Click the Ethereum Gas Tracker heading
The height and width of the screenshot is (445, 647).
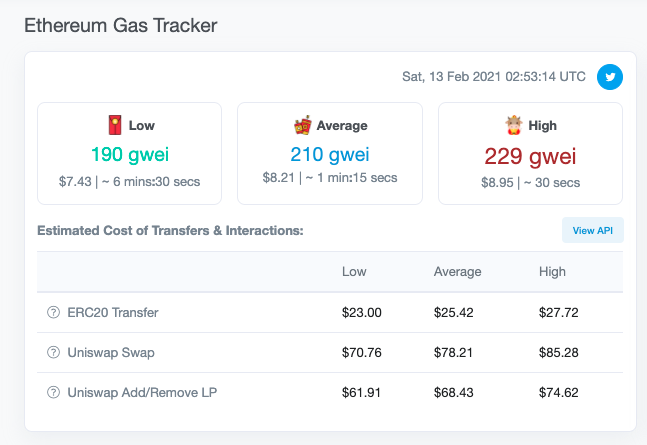pyautogui.click(x=120, y=26)
